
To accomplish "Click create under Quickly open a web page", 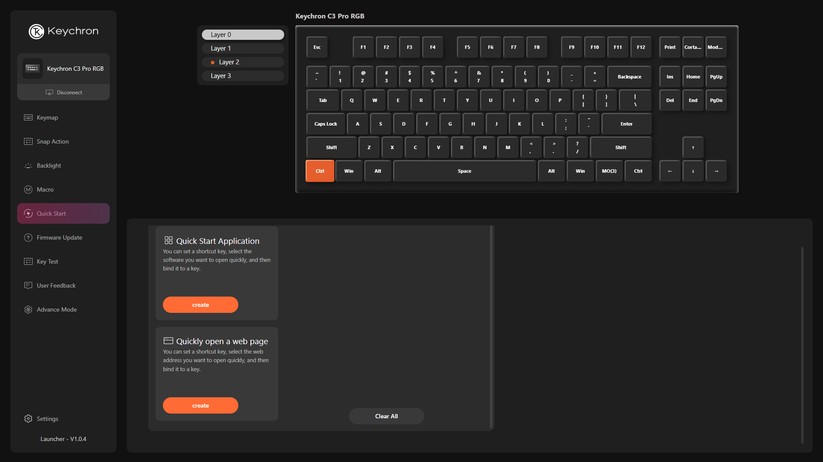I will [200, 406].
